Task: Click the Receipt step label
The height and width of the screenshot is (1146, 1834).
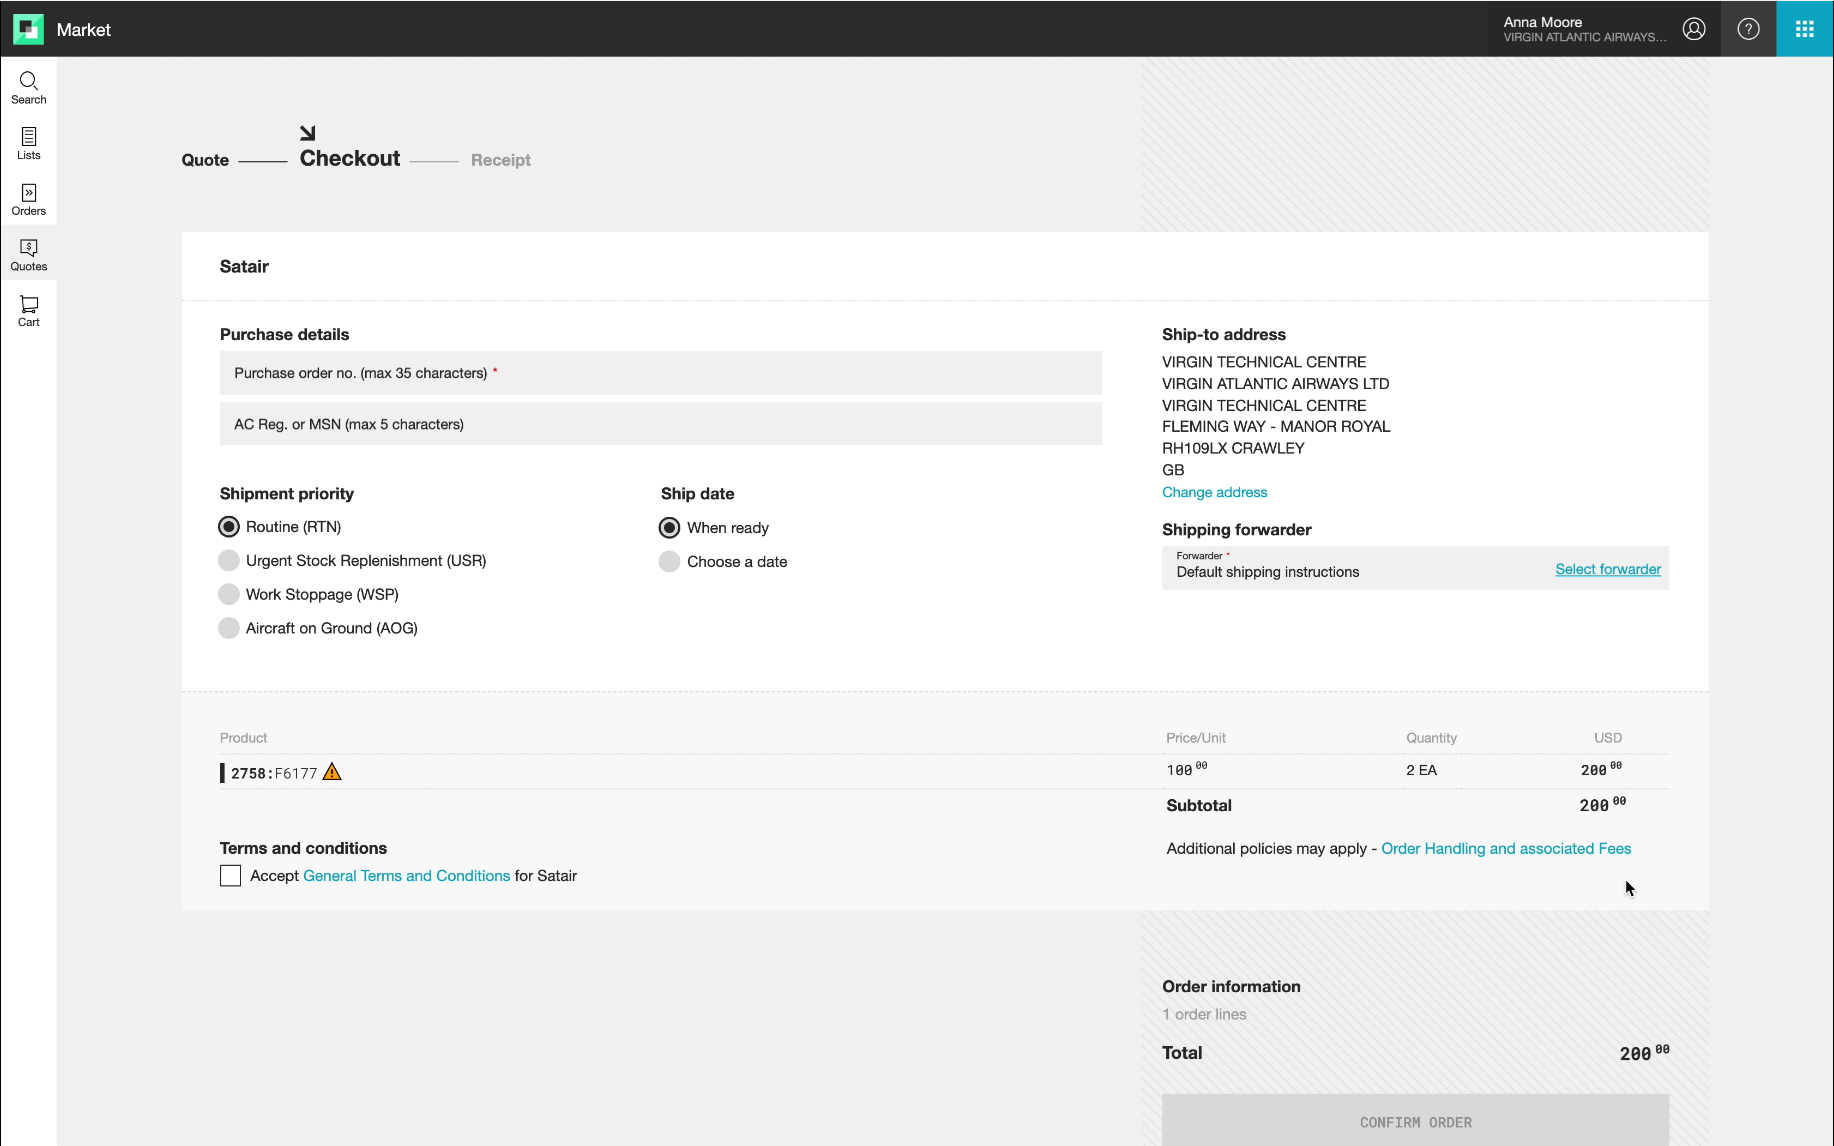Action: (x=501, y=160)
